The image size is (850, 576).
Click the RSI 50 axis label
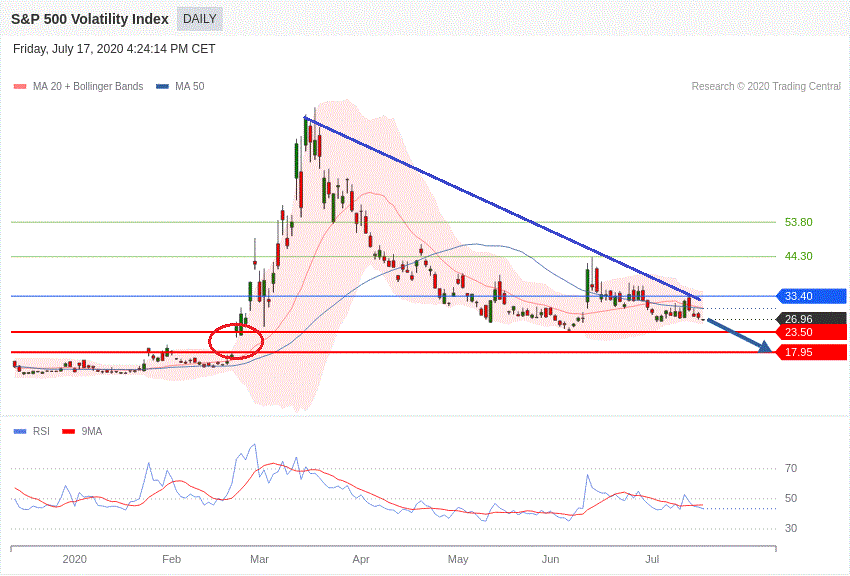[791, 499]
